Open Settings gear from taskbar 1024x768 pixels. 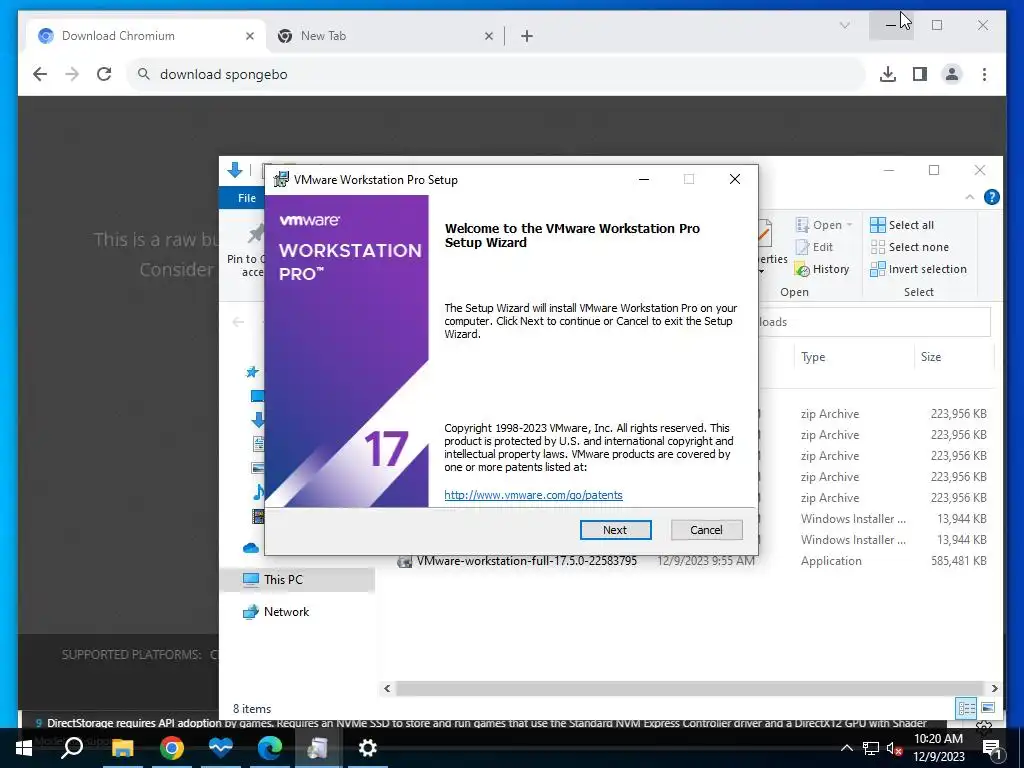(x=368, y=748)
